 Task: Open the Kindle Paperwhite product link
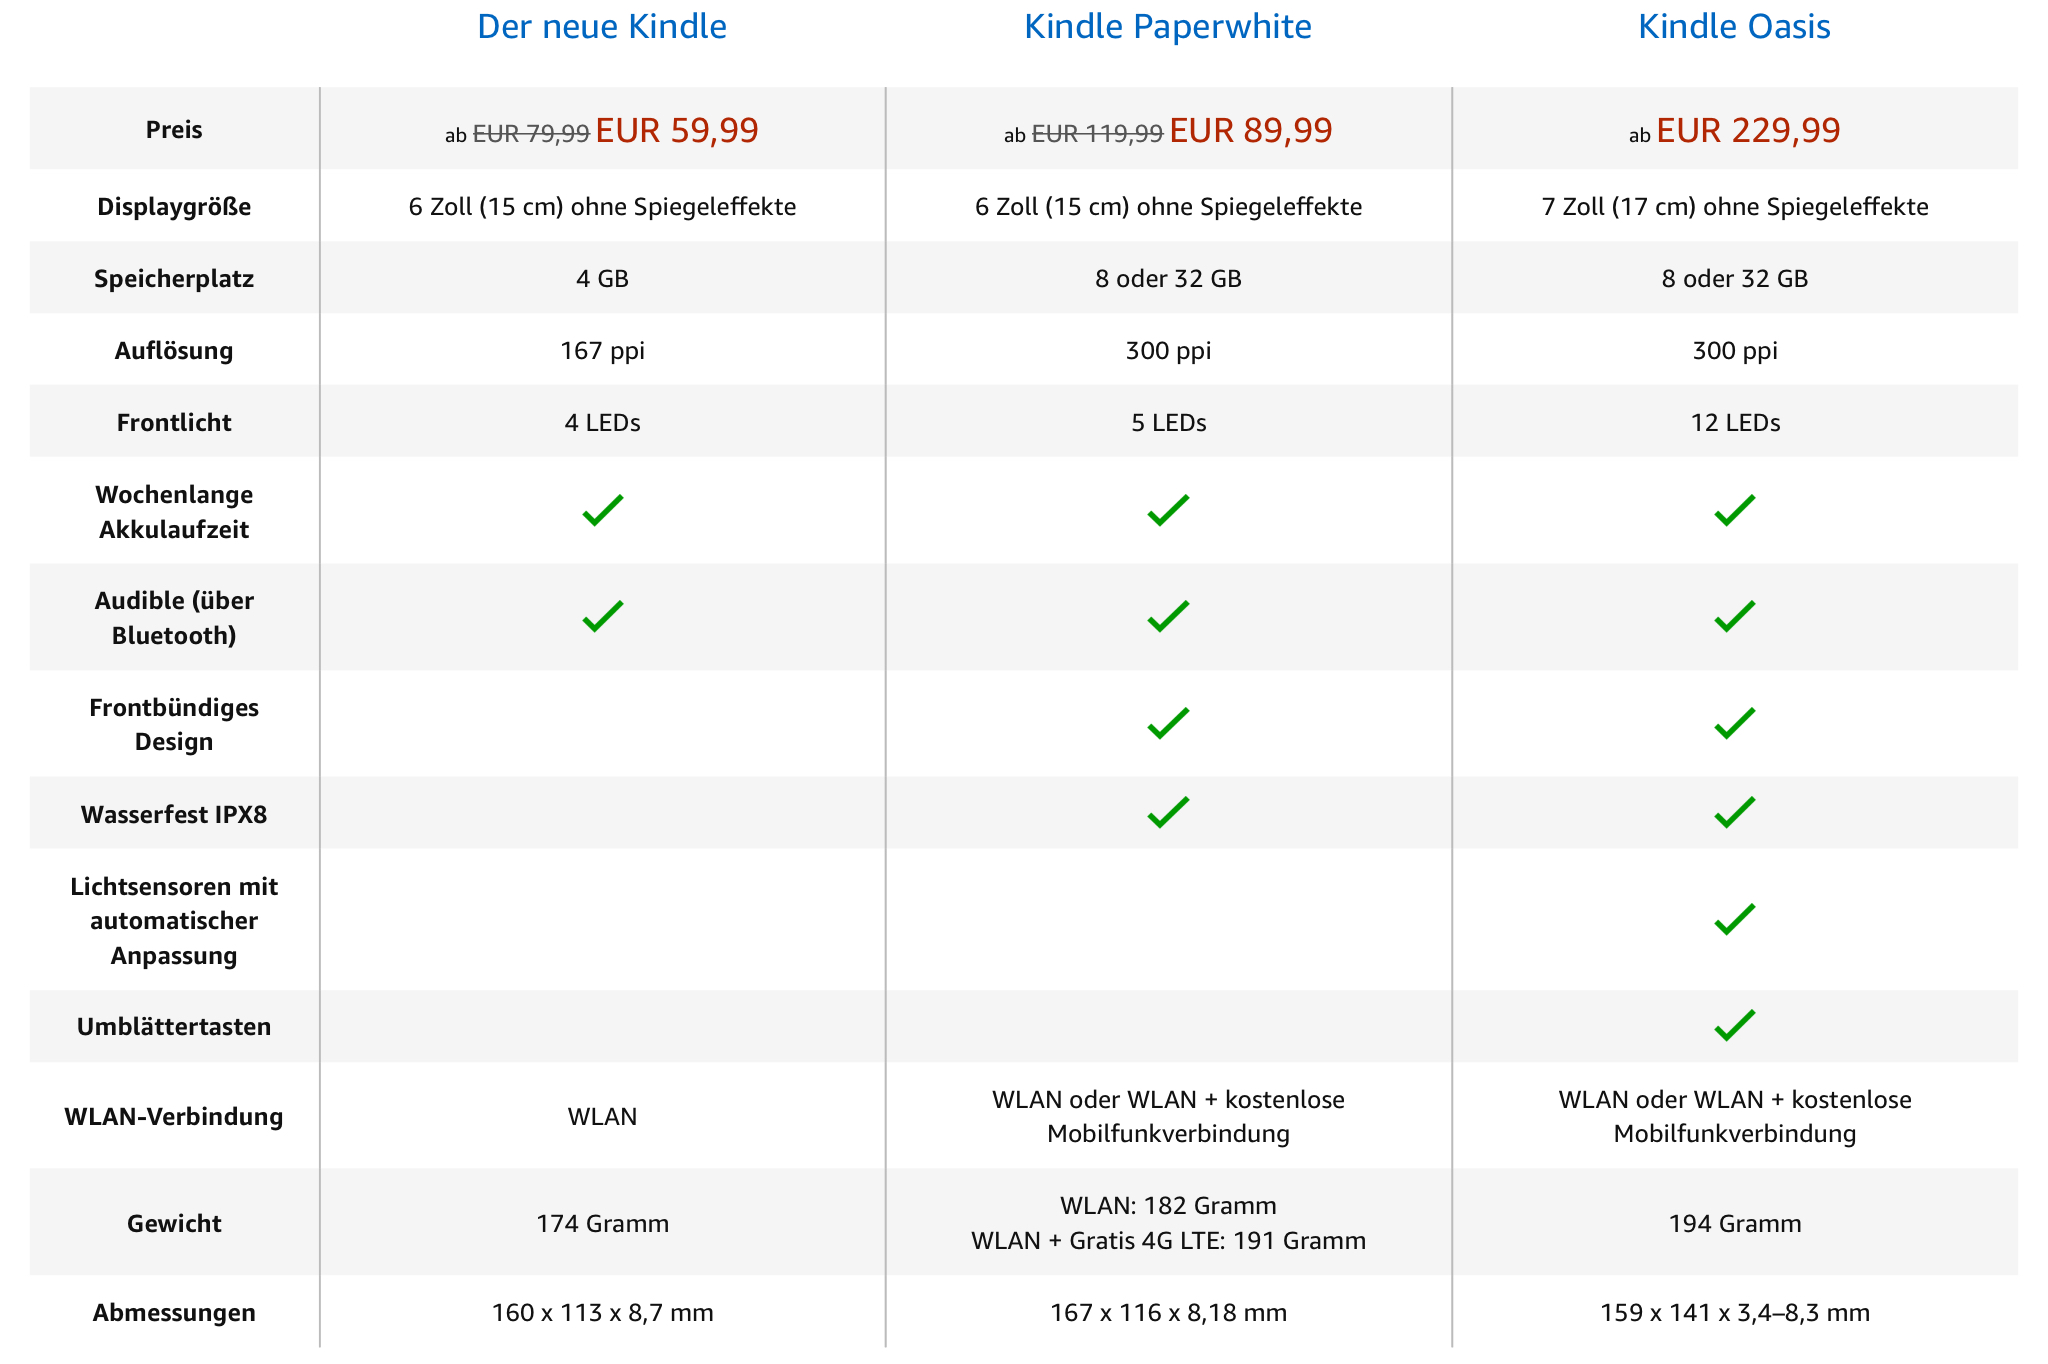coord(1167,27)
